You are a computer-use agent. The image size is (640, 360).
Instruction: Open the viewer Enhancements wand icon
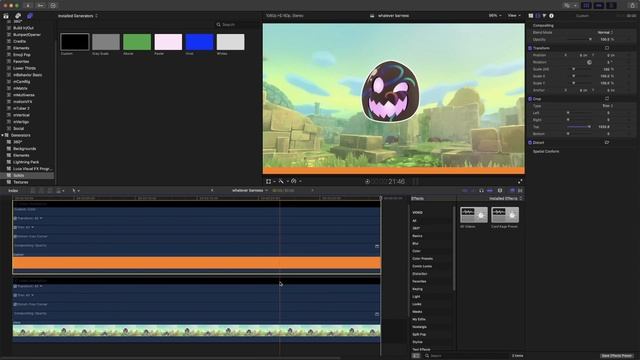pyautogui.click(x=281, y=181)
